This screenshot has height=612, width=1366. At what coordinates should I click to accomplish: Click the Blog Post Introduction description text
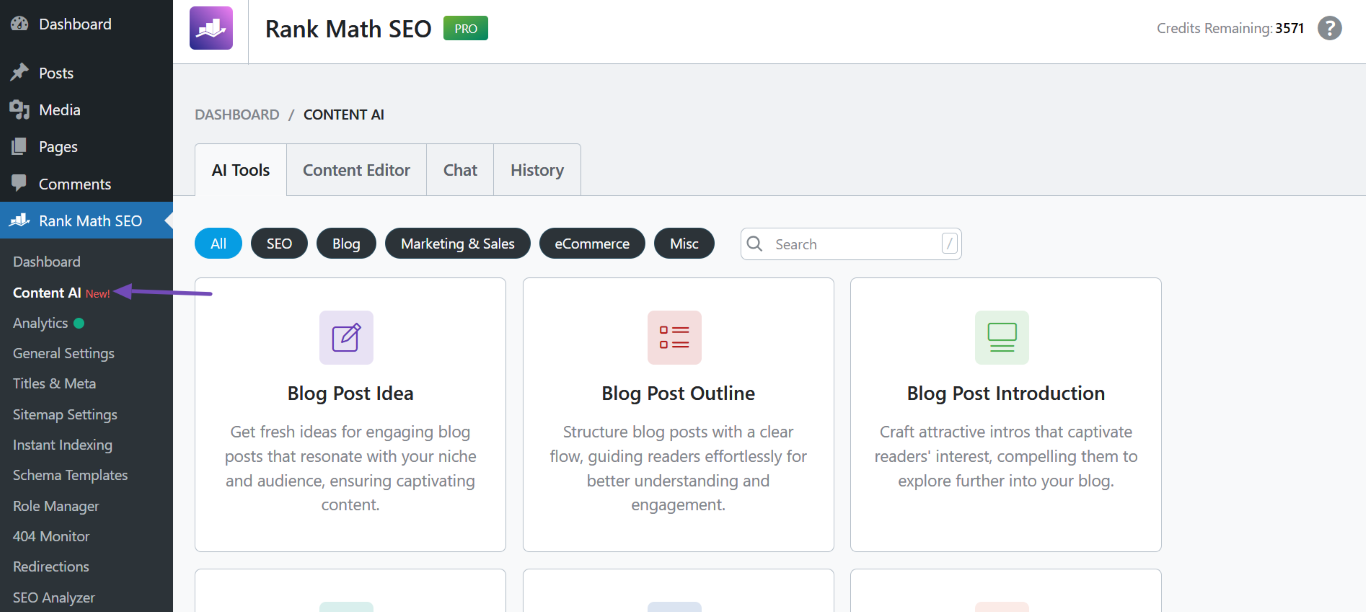(x=1006, y=456)
